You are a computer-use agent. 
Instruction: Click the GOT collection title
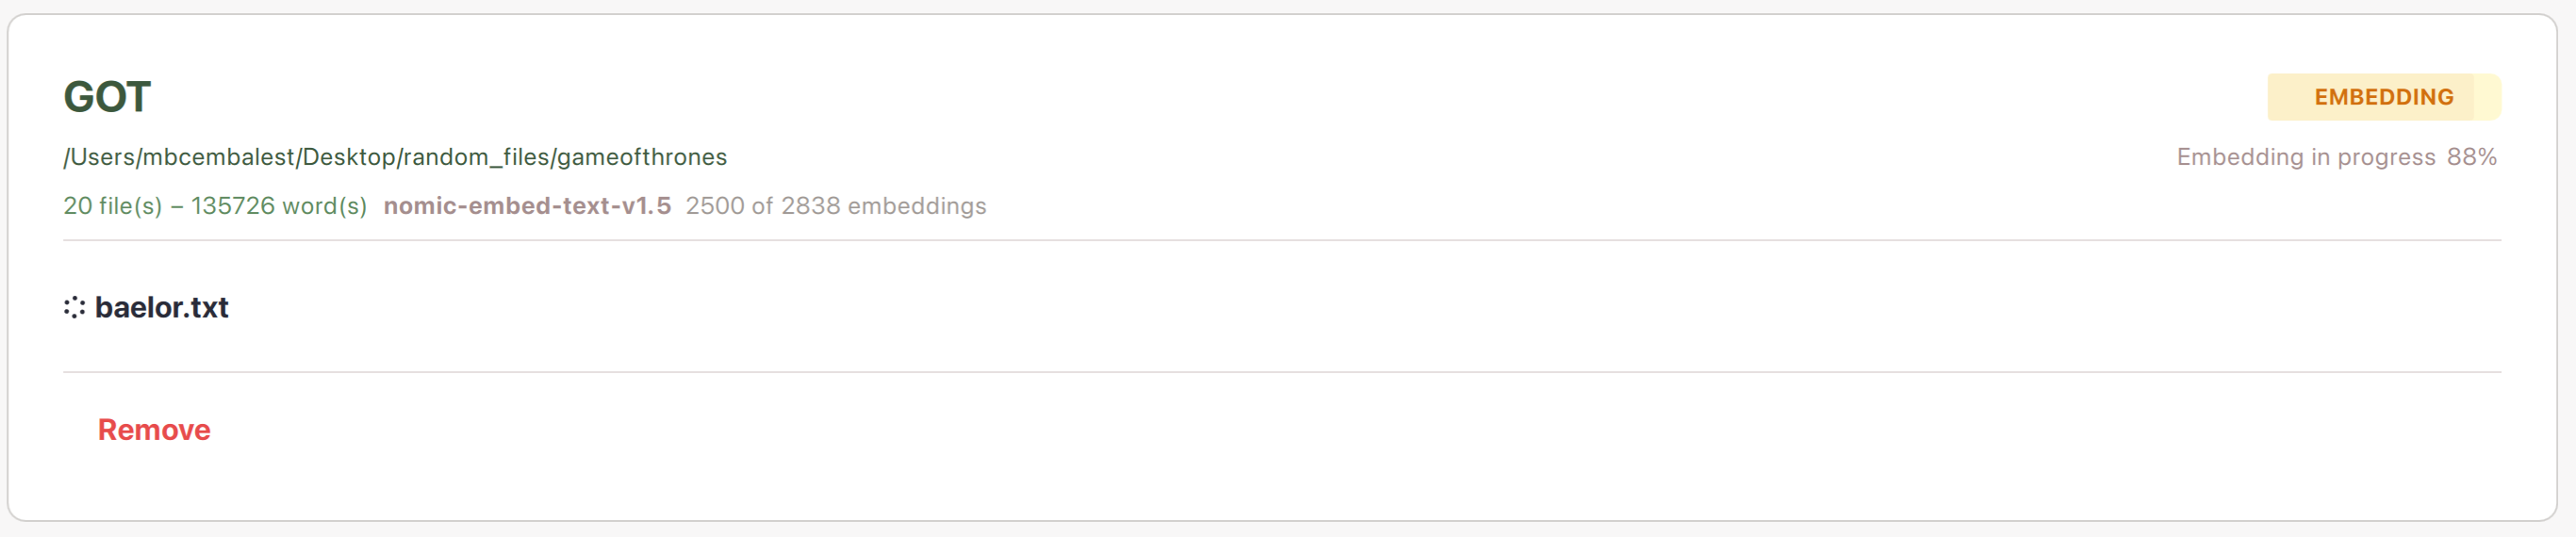pos(107,97)
